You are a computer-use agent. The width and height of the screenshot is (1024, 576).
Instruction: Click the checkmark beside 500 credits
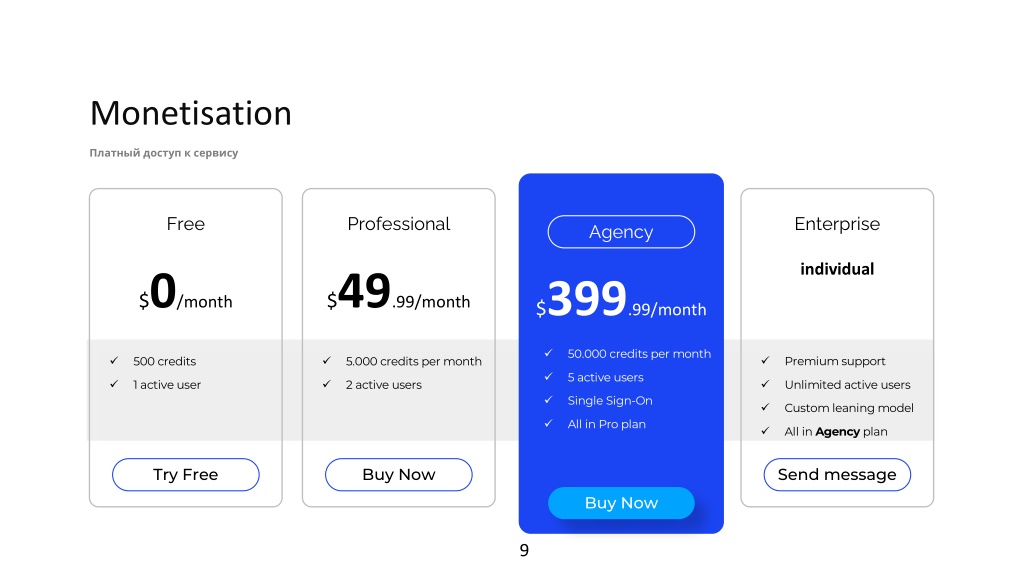tap(114, 360)
